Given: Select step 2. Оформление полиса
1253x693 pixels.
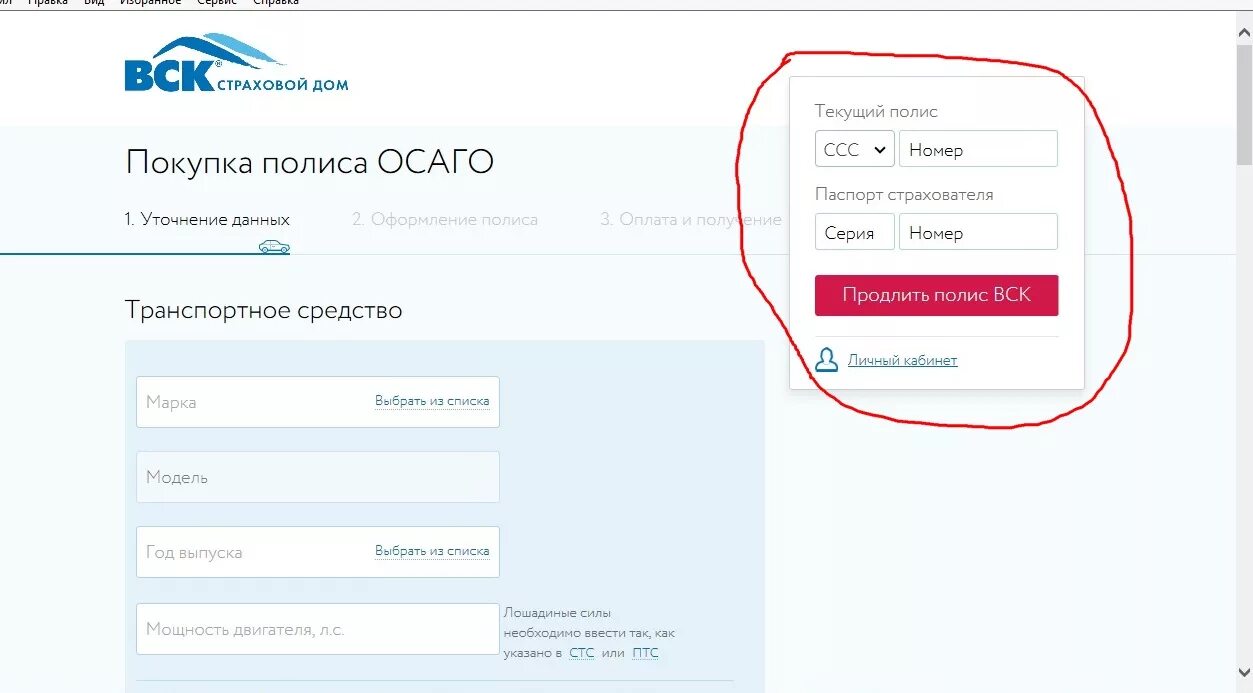Looking at the screenshot, I should 445,219.
